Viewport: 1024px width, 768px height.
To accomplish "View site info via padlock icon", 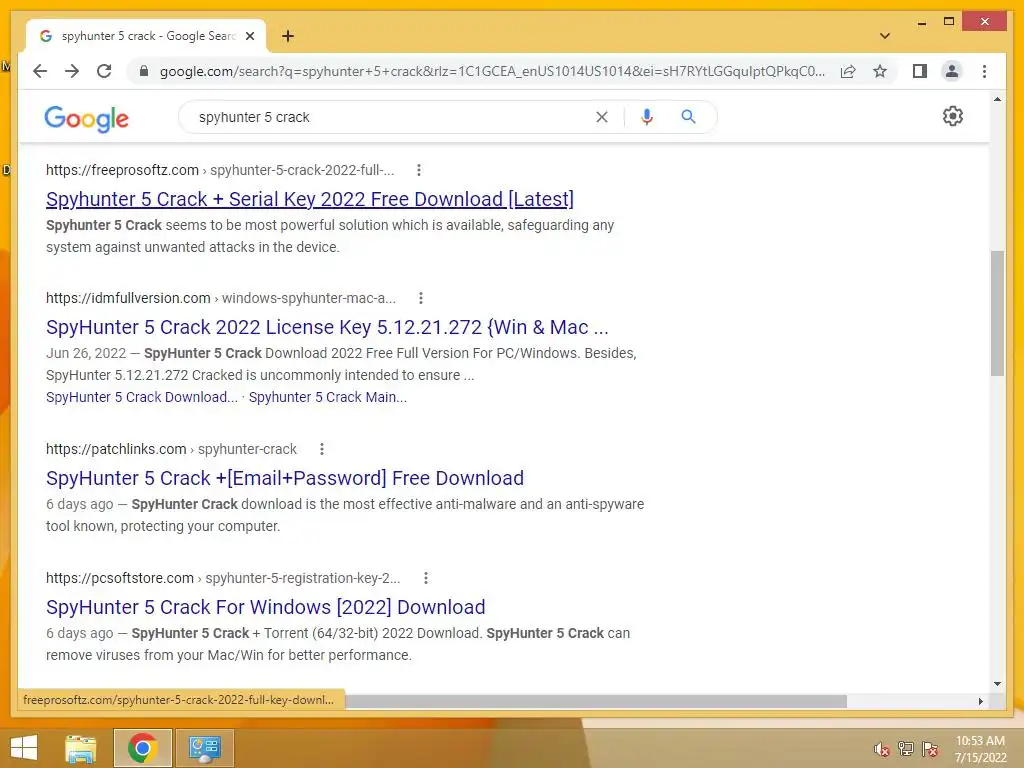I will (x=144, y=71).
